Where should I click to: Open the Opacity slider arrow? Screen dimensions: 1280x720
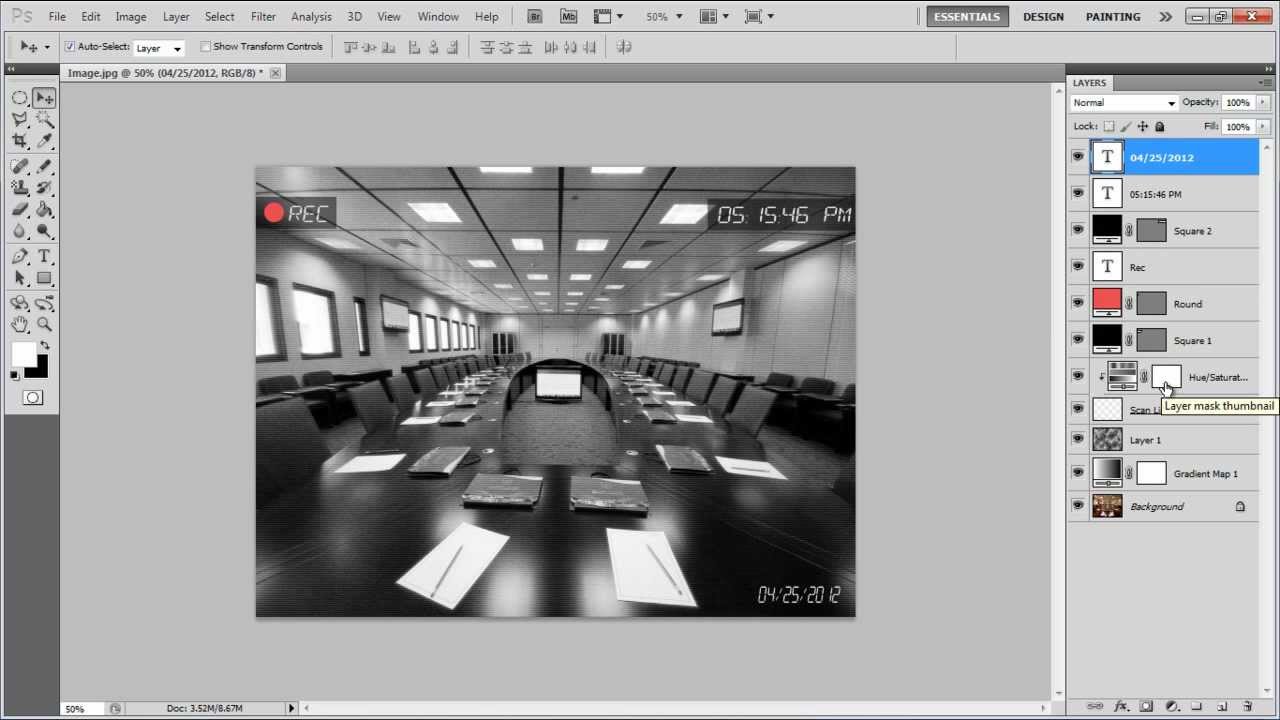click(x=1263, y=102)
